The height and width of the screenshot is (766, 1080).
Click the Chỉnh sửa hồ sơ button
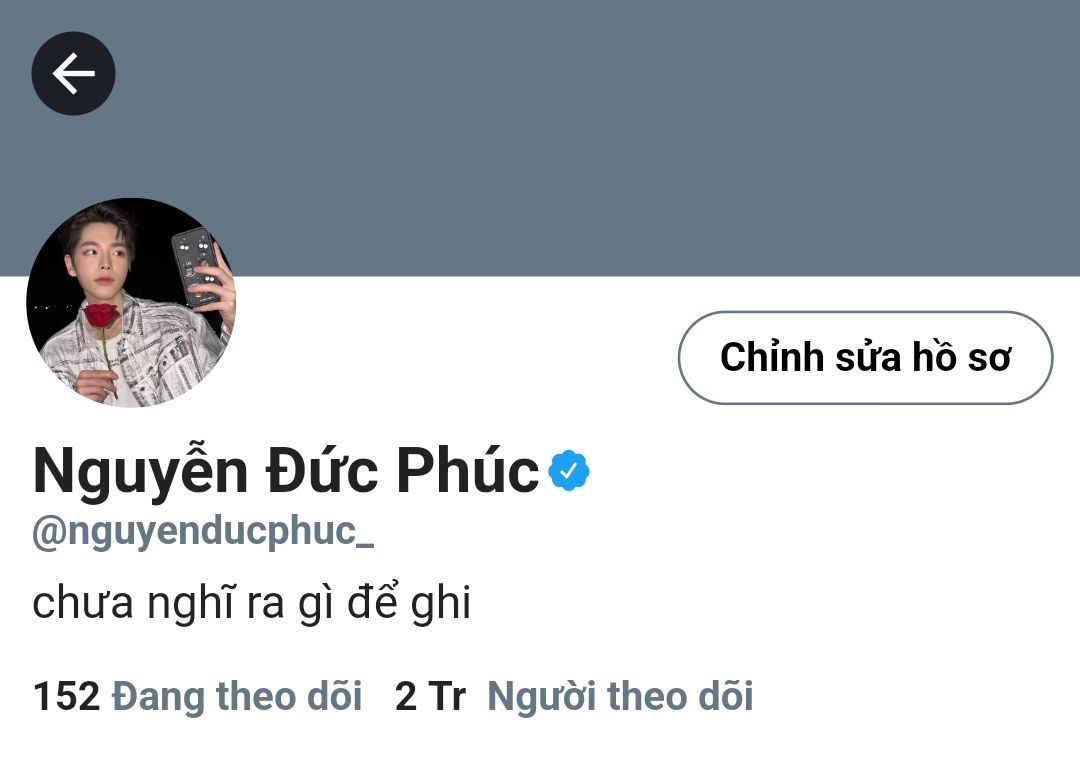pos(865,358)
